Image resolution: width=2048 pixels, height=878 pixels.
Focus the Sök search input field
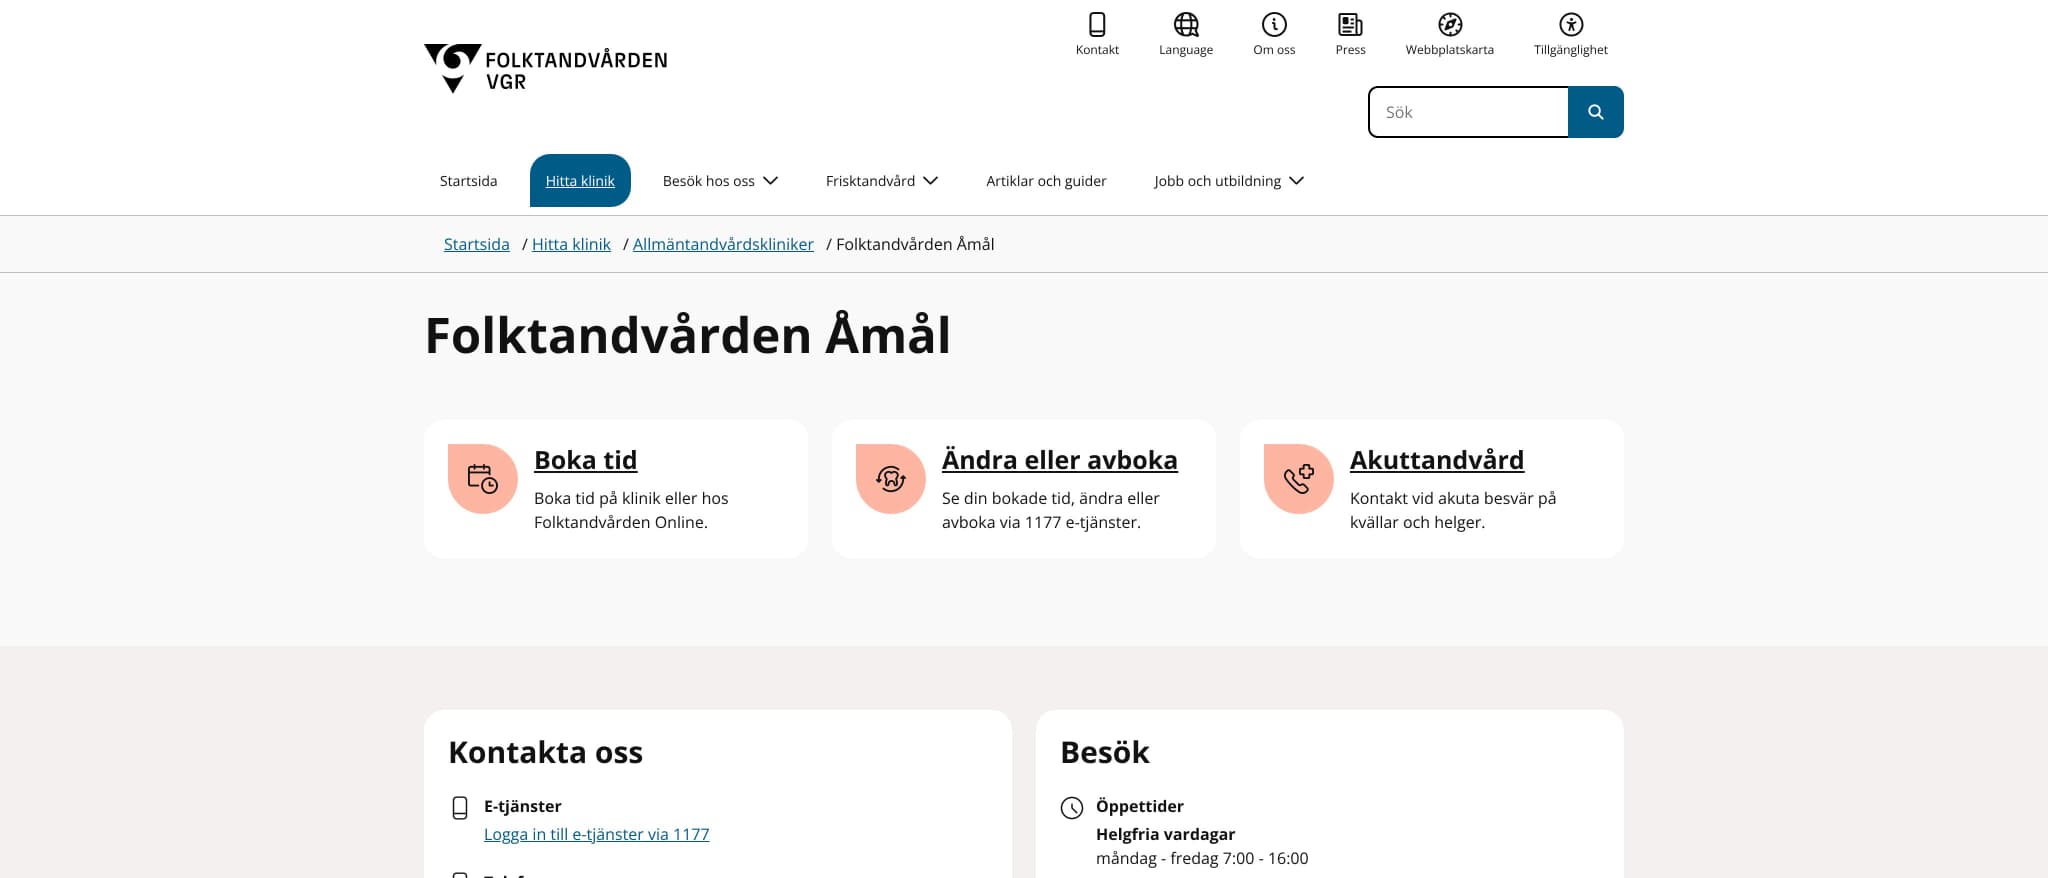(x=1468, y=112)
